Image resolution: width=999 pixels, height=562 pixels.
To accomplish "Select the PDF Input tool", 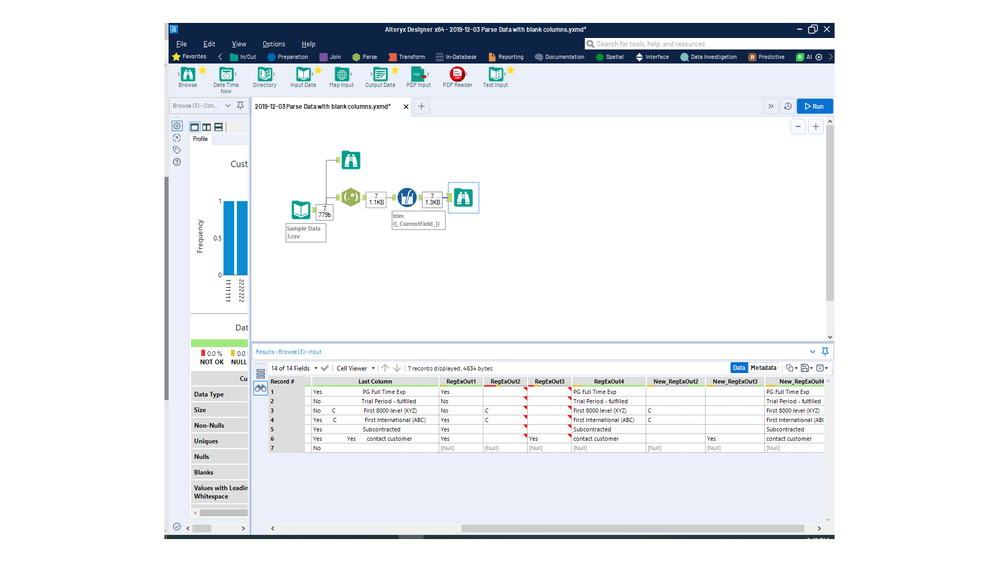I will [x=419, y=76].
